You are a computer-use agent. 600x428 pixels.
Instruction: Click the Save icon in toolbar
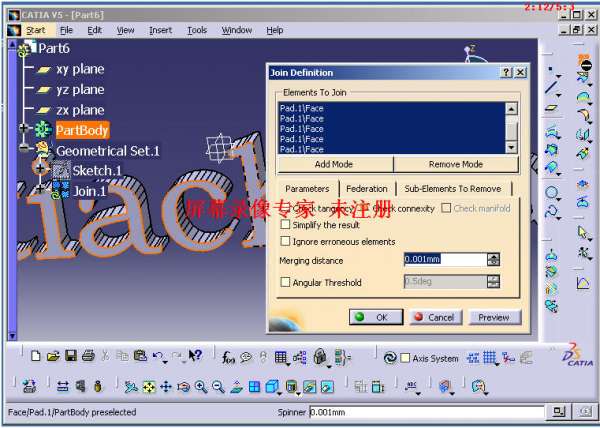[71, 356]
